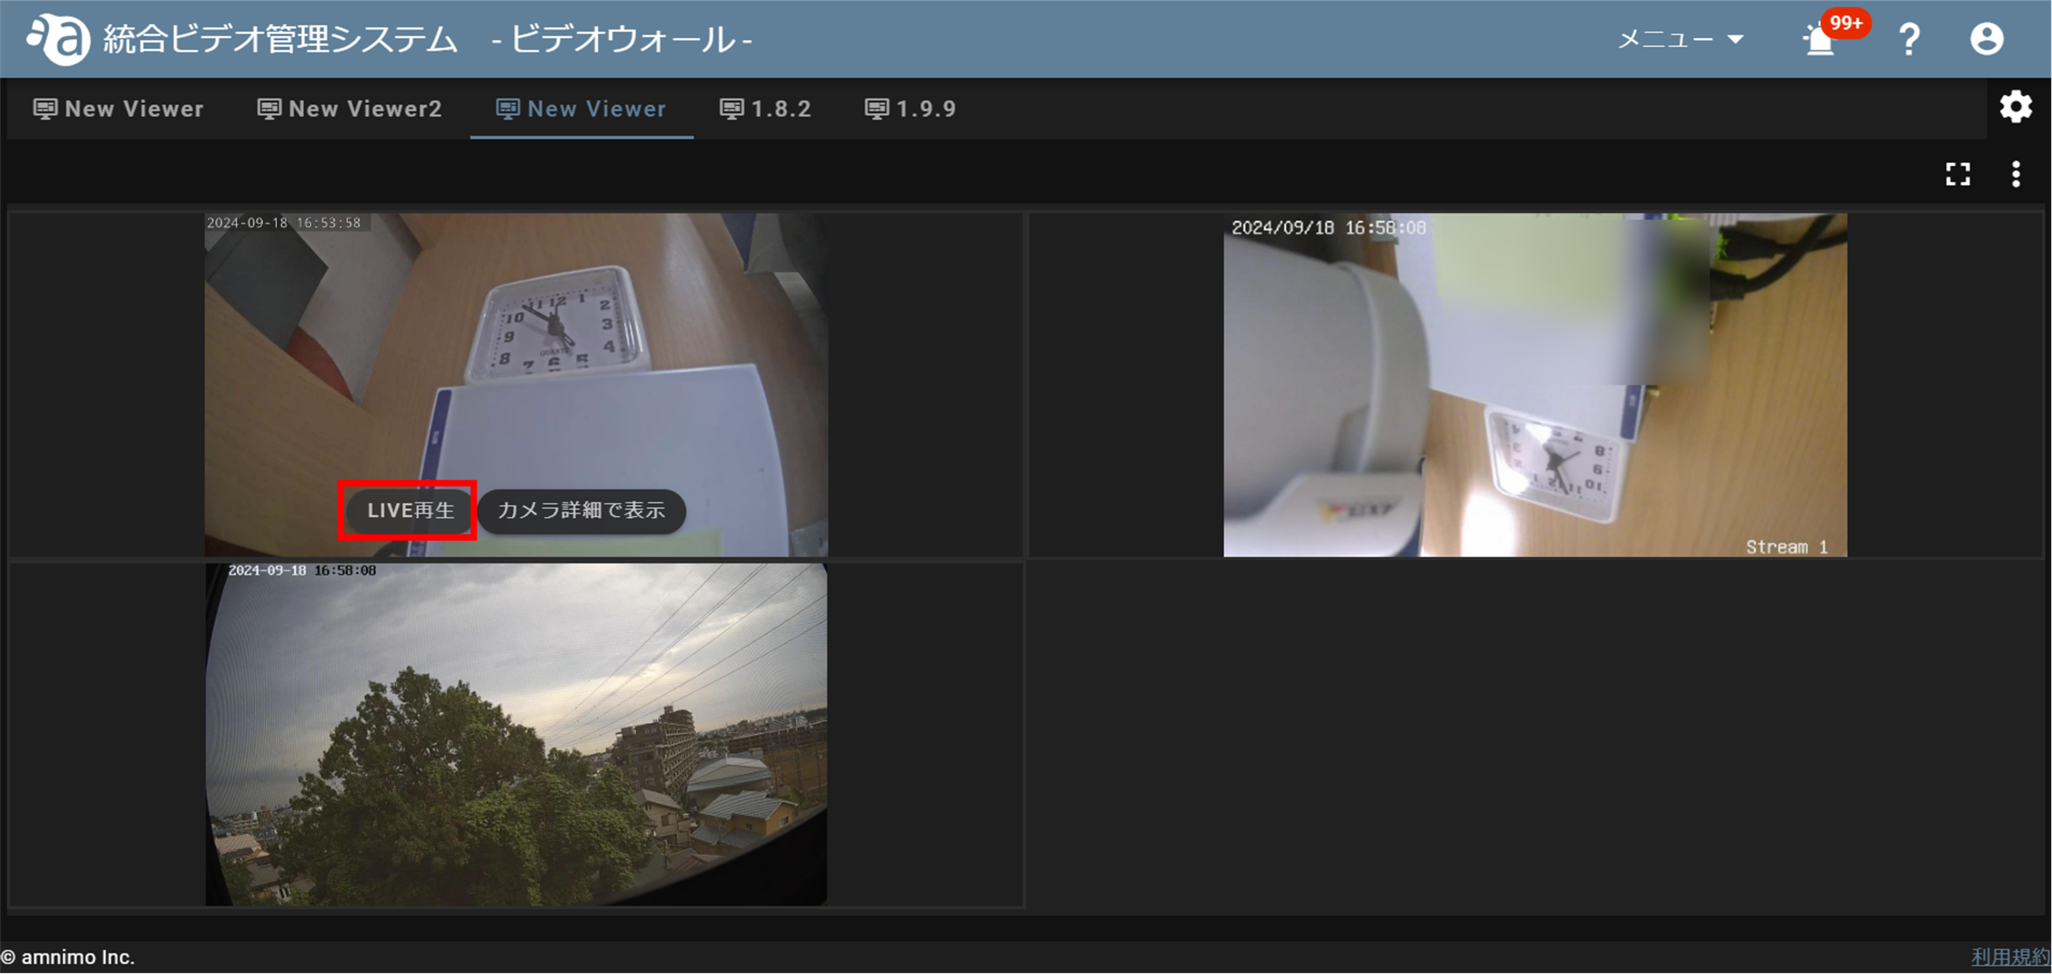Screen dimensions: 2052x974
Task: Click the カメラ詳細で表示 button
Action: pyautogui.click(x=581, y=511)
